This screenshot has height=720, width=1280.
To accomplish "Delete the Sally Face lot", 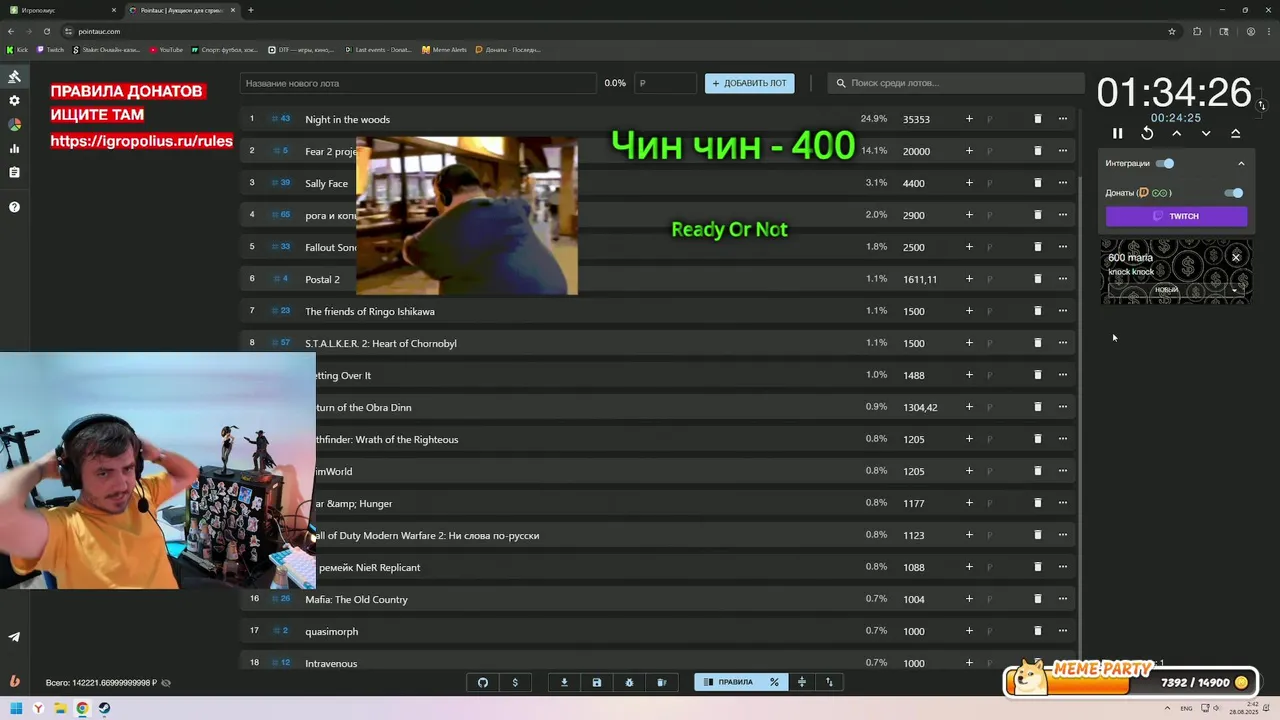I will 1037,183.
